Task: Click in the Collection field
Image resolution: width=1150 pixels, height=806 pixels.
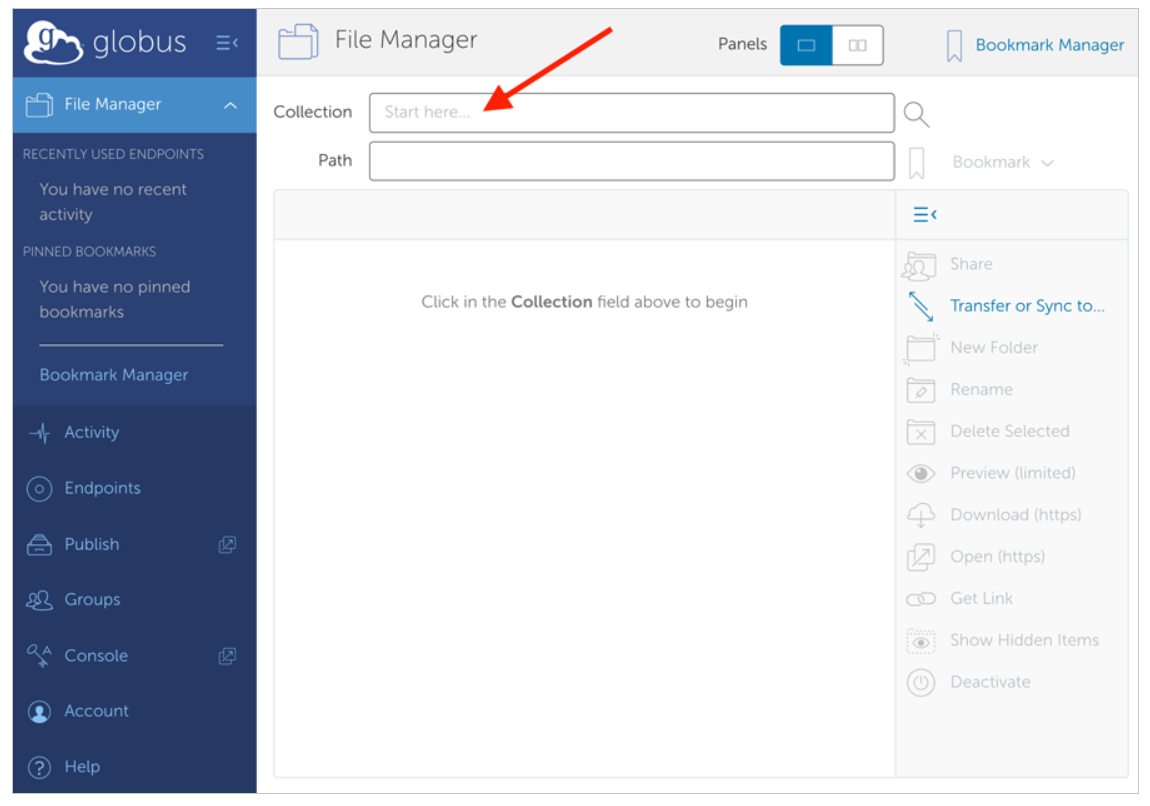Action: 631,112
